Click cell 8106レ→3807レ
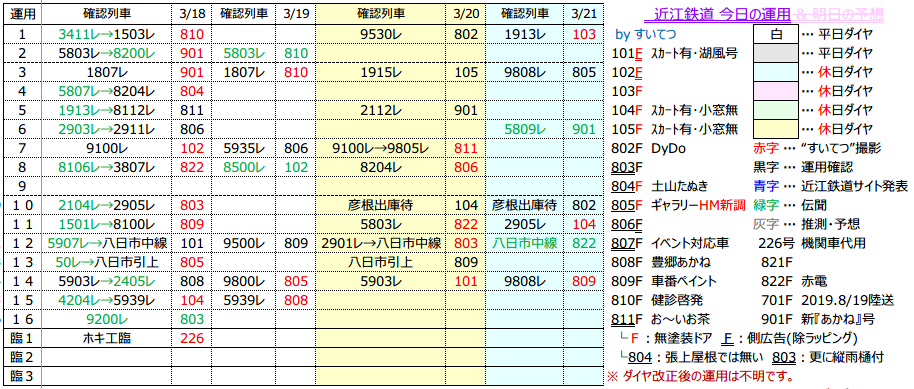 (106, 167)
